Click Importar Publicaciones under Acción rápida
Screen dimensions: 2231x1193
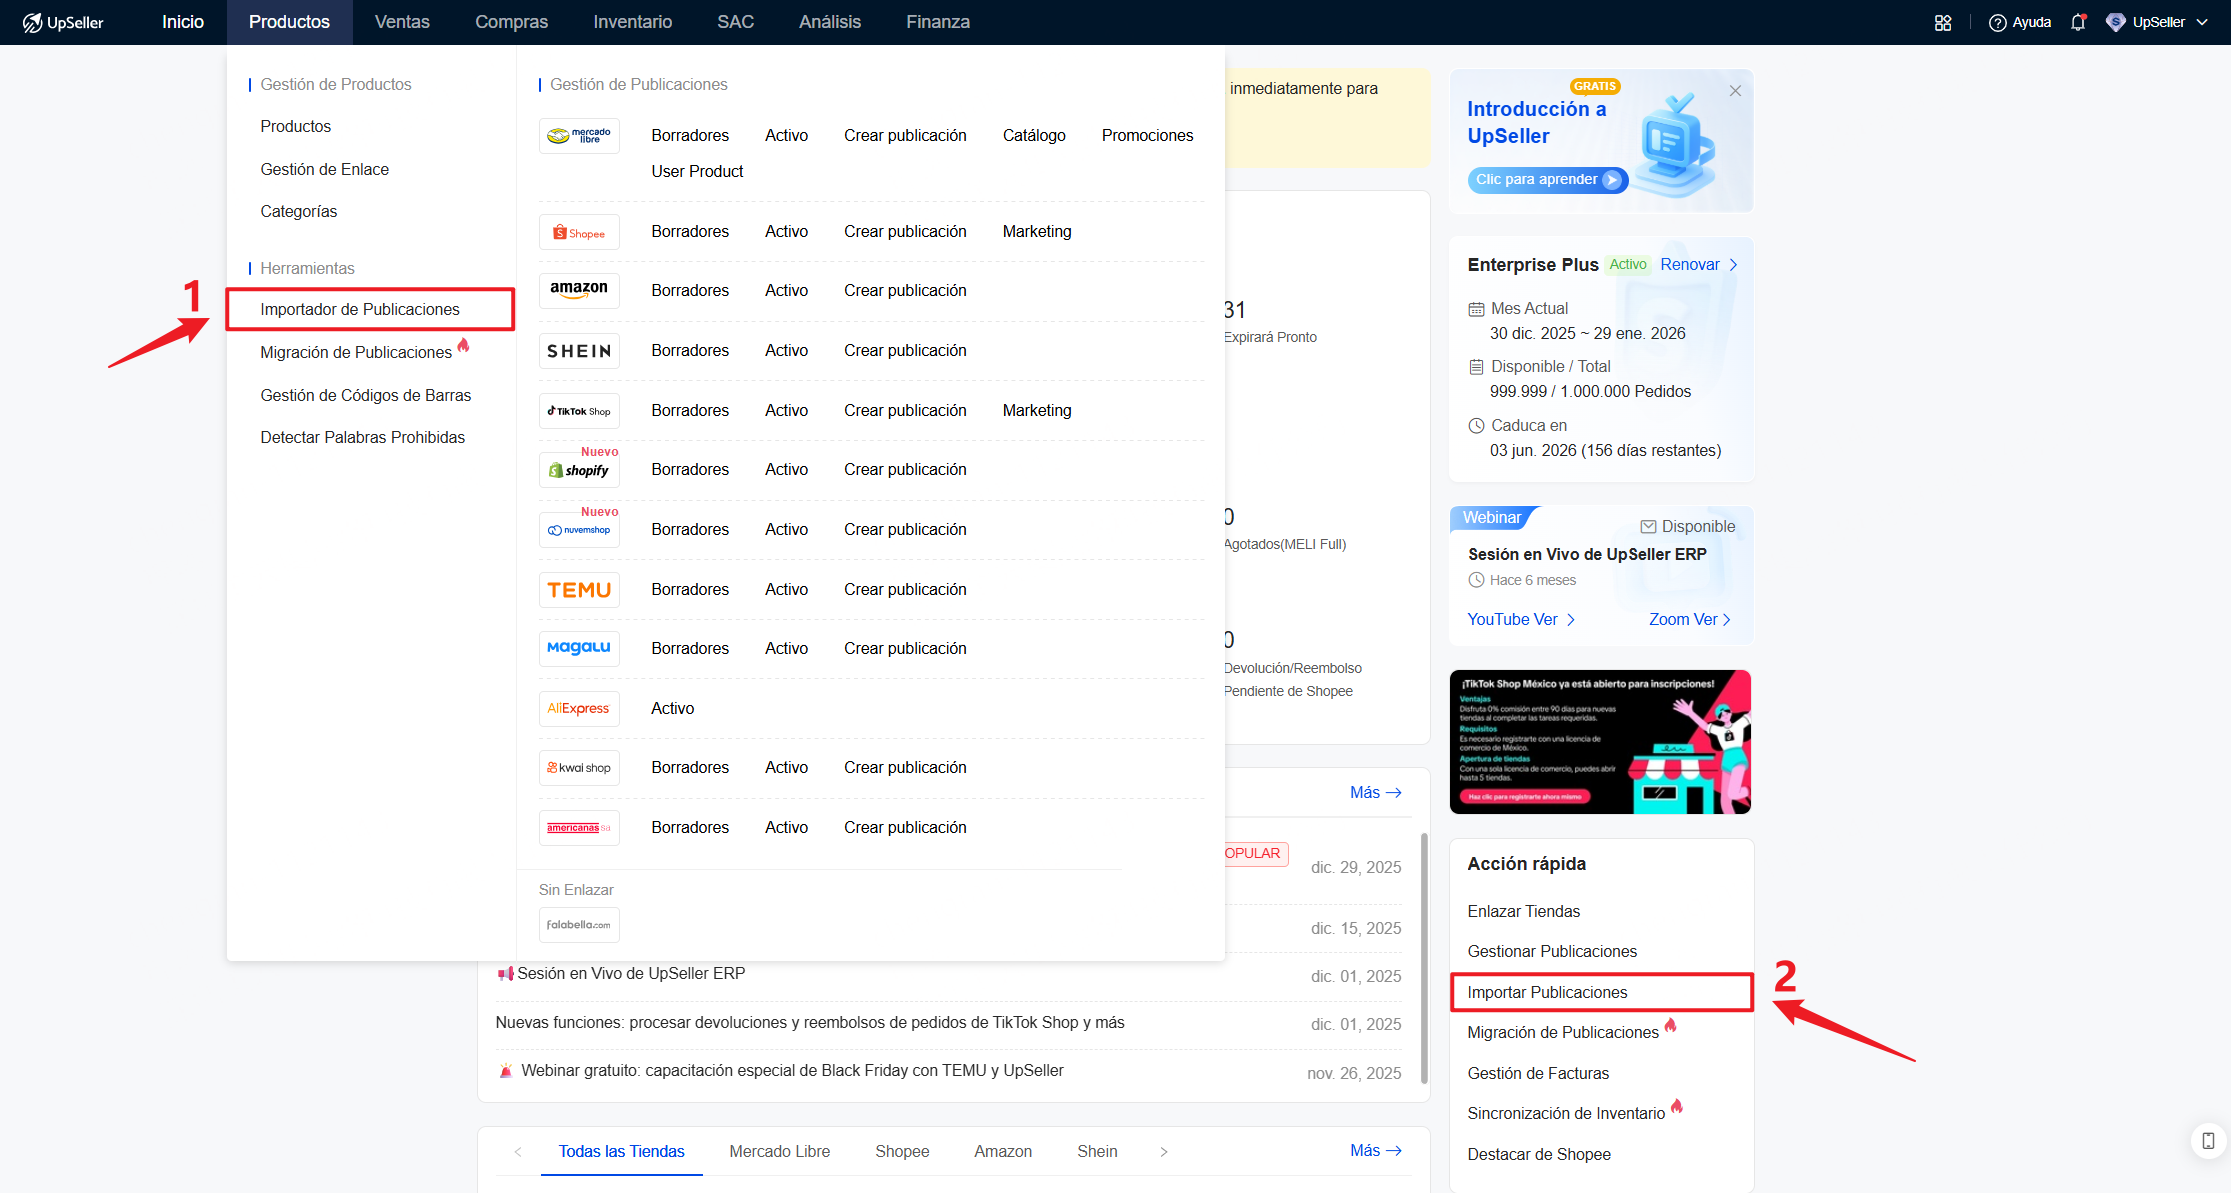click(x=1548, y=992)
